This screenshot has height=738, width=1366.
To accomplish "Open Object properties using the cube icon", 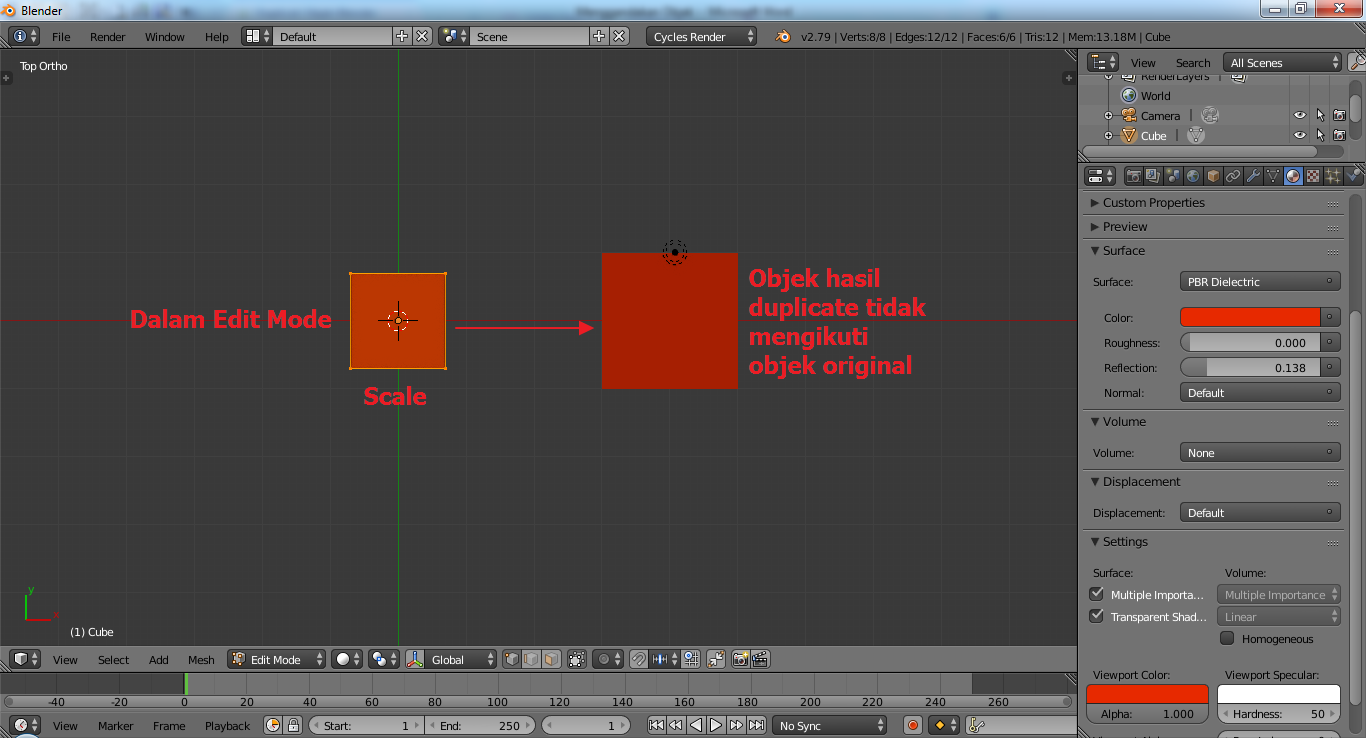I will (x=1212, y=175).
